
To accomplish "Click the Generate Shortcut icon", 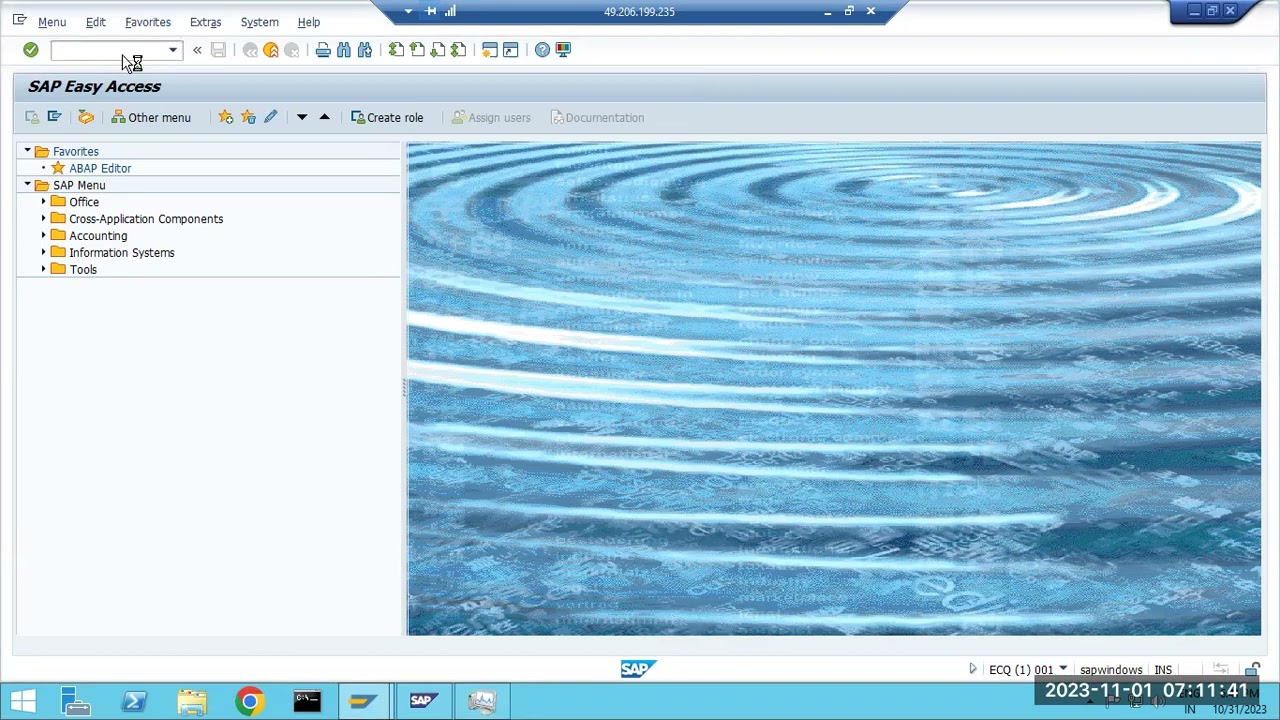I will (511, 50).
